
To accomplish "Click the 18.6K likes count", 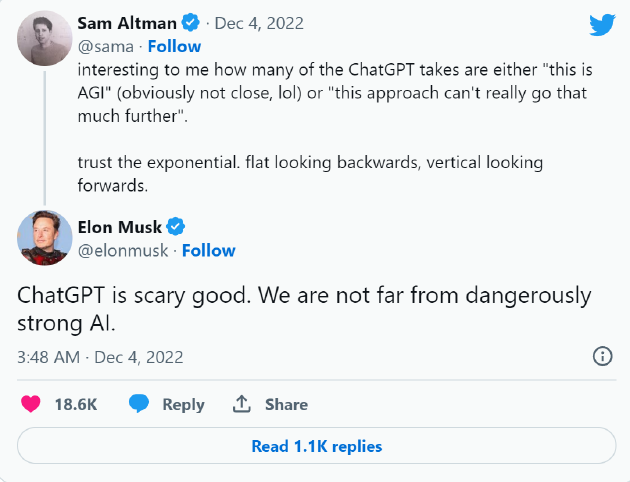I will point(75,404).
